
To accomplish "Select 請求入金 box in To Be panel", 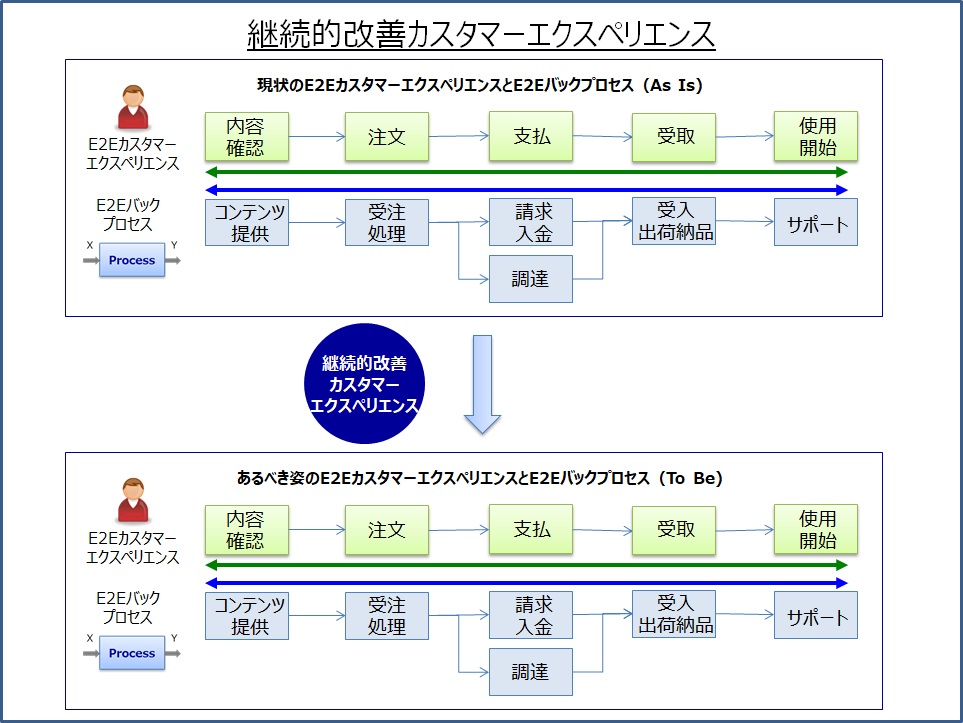I will coord(531,615).
